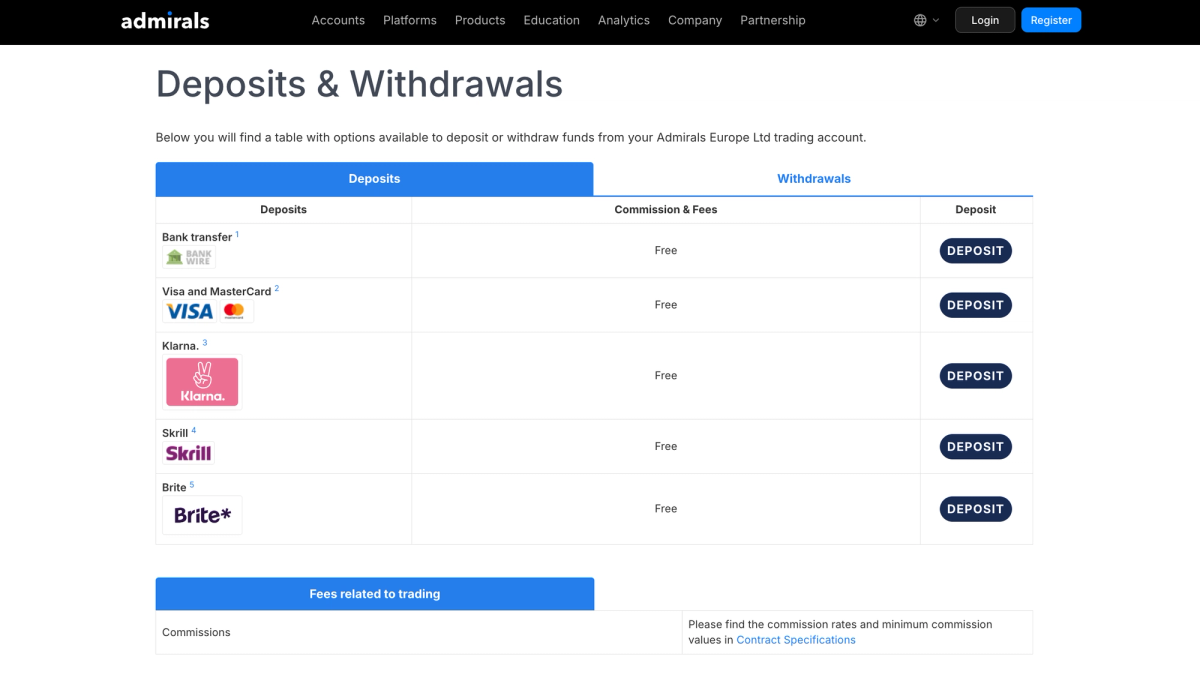Click the Register button
Screen dimensions: 1200x675
pos(1051,20)
